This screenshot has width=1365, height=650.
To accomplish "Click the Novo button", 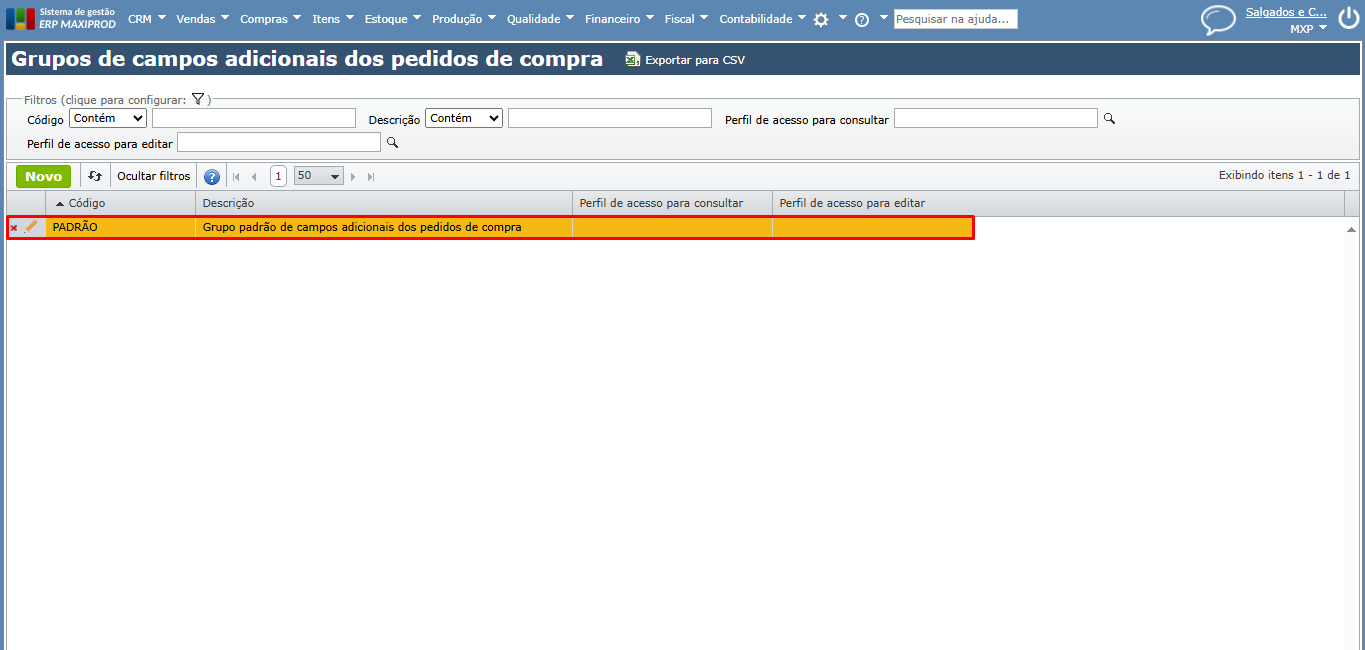I will (x=44, y=176).
